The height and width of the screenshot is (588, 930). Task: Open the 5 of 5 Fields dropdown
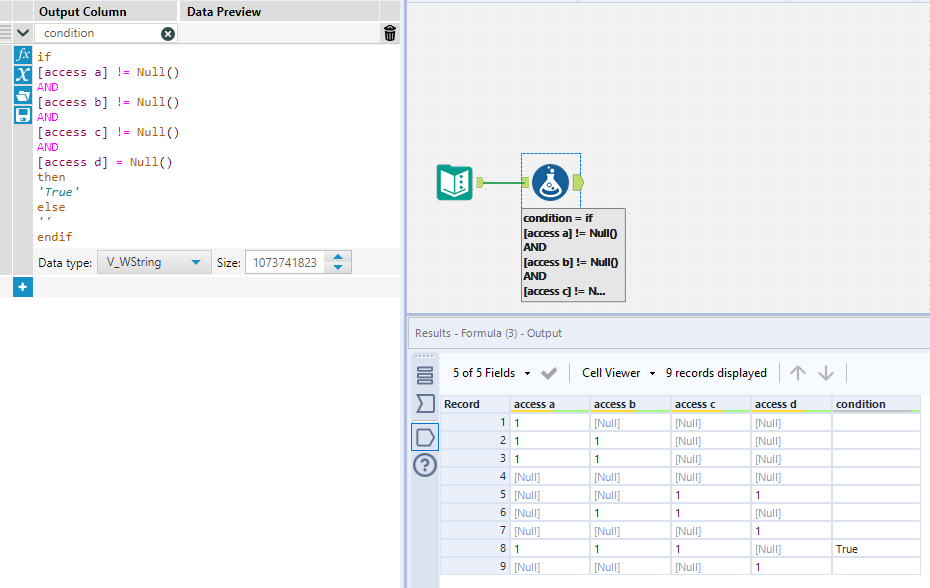(x=496, y=372)
